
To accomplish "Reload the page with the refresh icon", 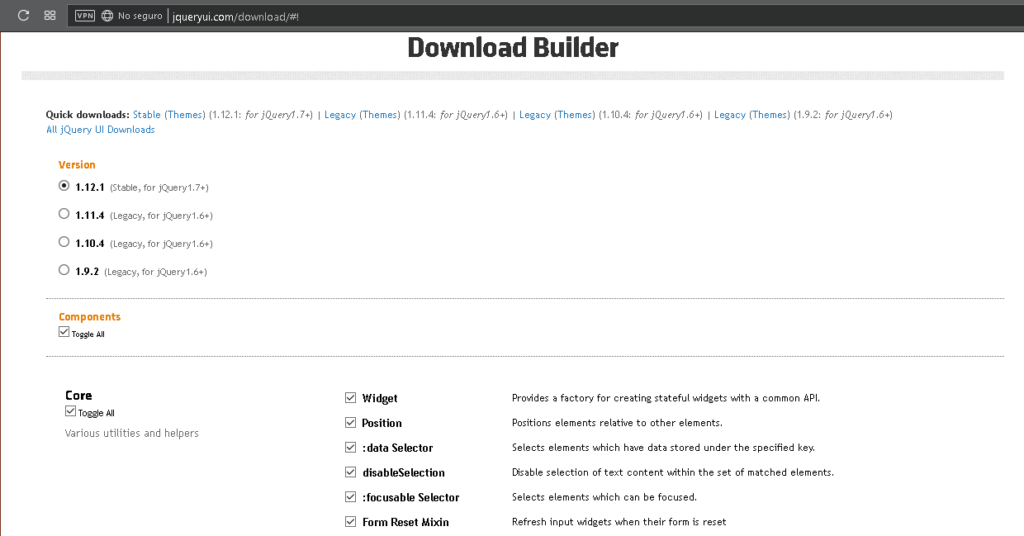I will (24, 16).
